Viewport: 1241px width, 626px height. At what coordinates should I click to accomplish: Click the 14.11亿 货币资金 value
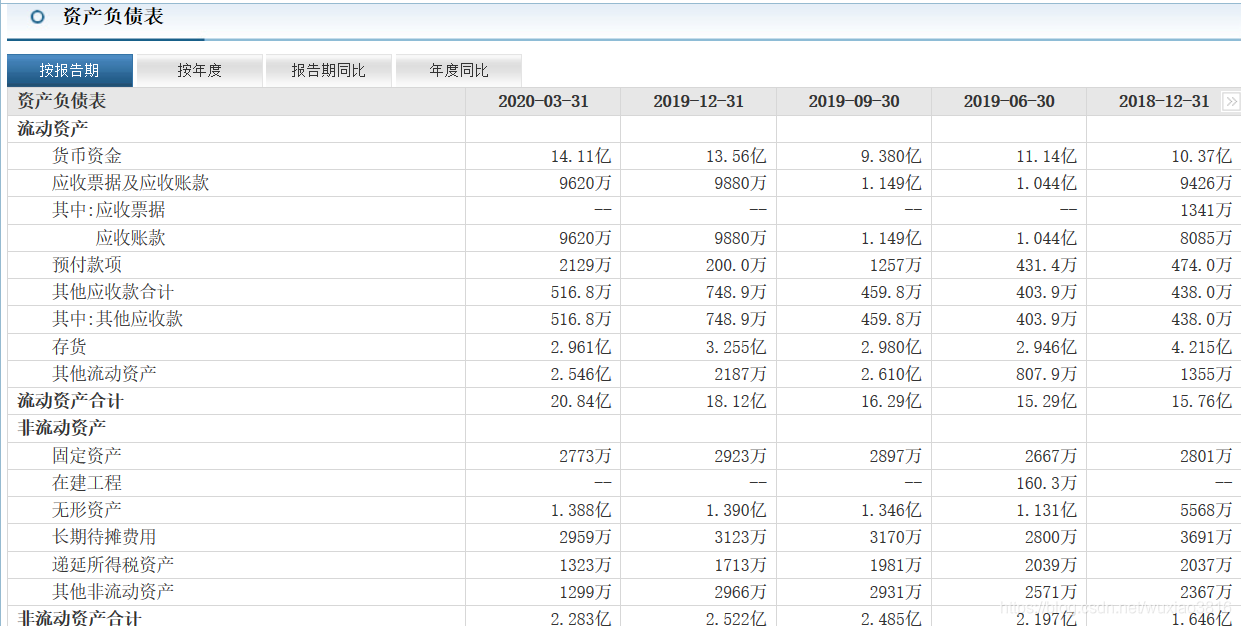click(x=581, y=157)
